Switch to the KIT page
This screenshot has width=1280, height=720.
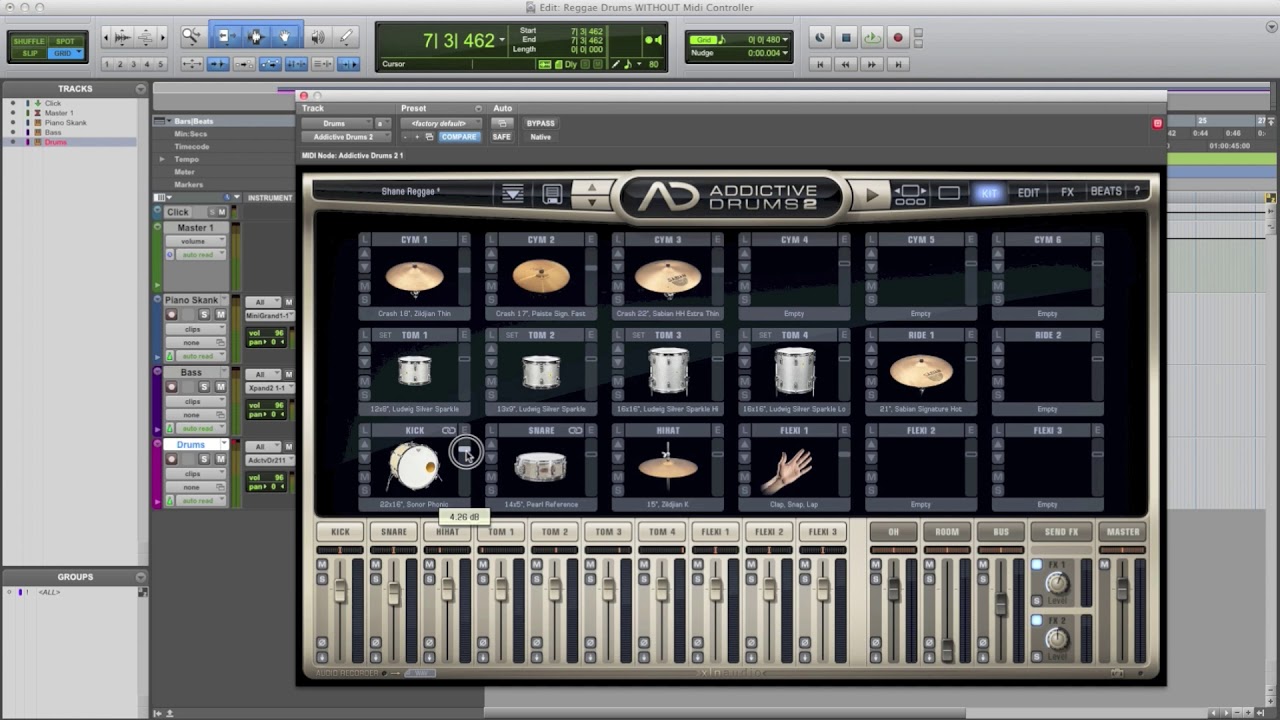coord(989,193)
